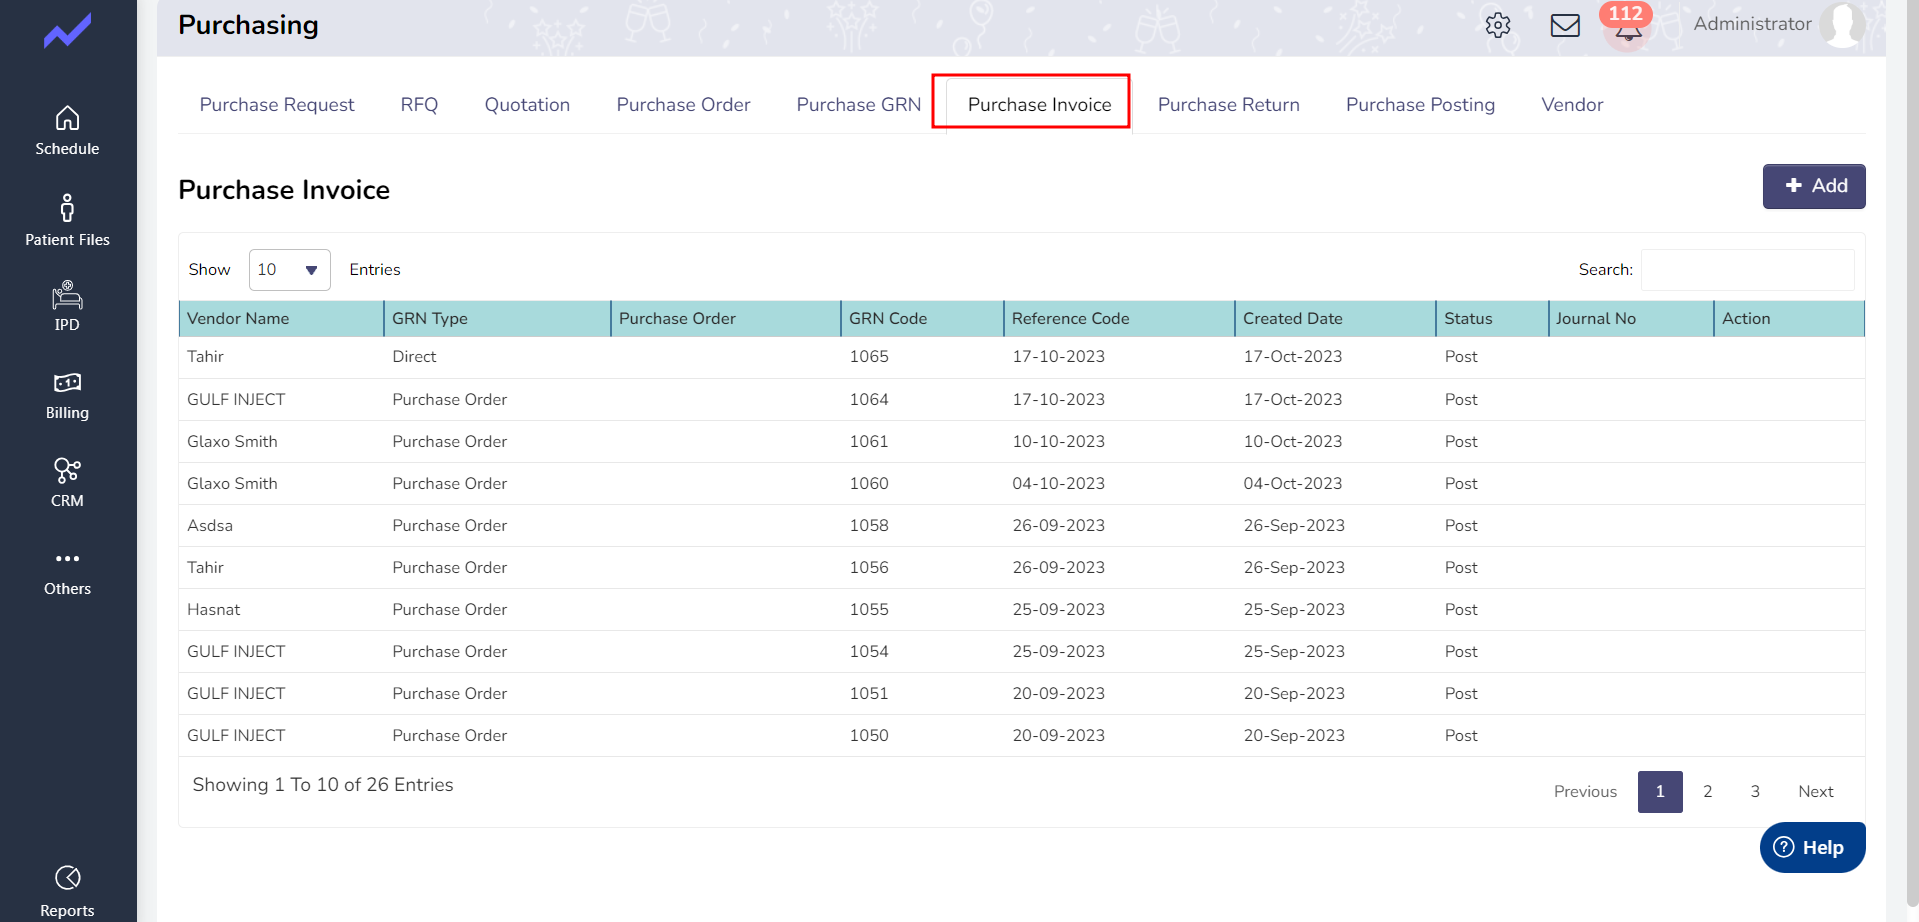Click the Add invoice button
The width and height of the screenshot is (1919, 922).
[1814, 186]
